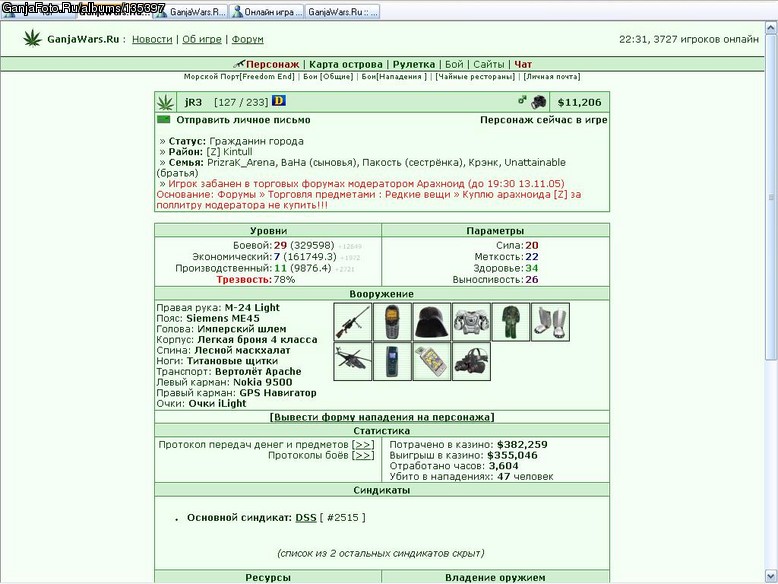Open the Новости link
Image resolution: width=778 pixels, height=584 pixels.
152,39
